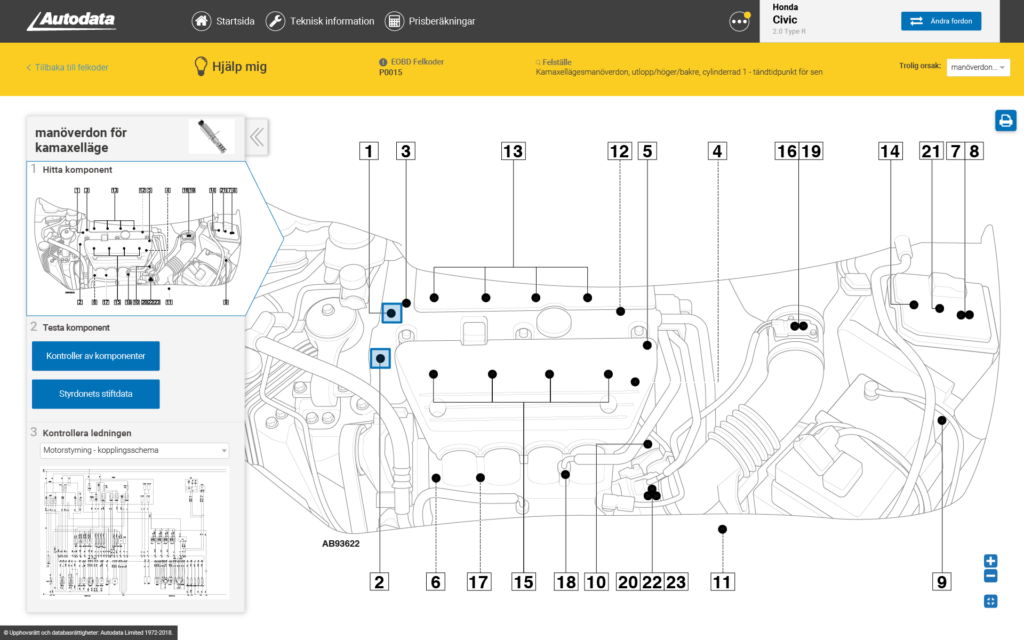Open the three-dots notifications menu

pos(740,21)
